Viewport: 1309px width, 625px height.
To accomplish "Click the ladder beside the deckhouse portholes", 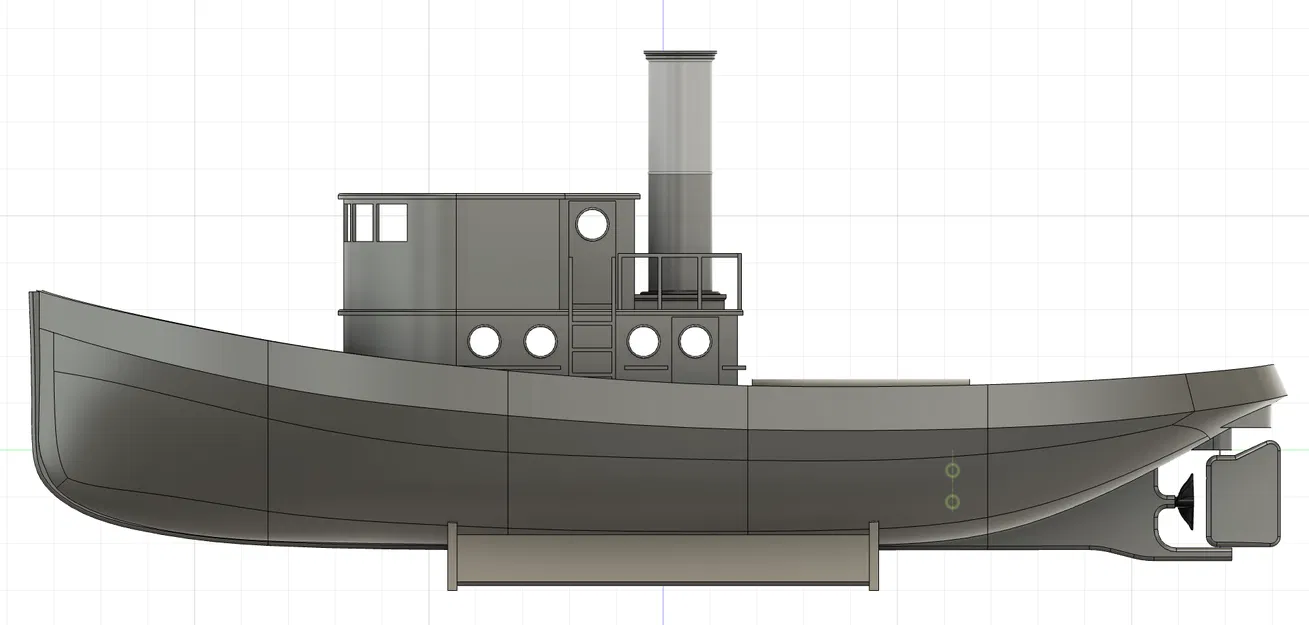I will click(592, 330).
